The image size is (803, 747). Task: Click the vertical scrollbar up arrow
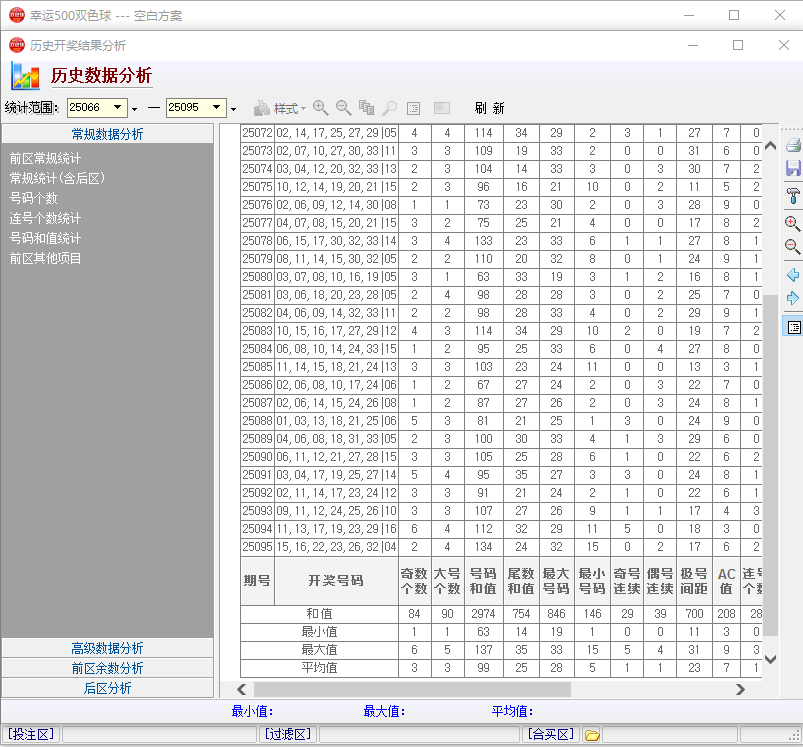pyautogui.click(x=769, y=145)
